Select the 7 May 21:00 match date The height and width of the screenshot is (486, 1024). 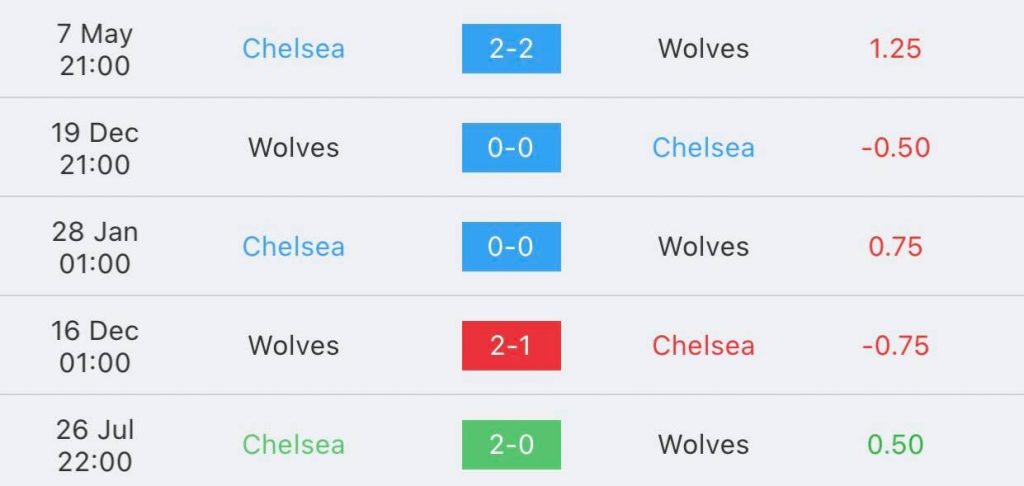[x=95, y=50]
